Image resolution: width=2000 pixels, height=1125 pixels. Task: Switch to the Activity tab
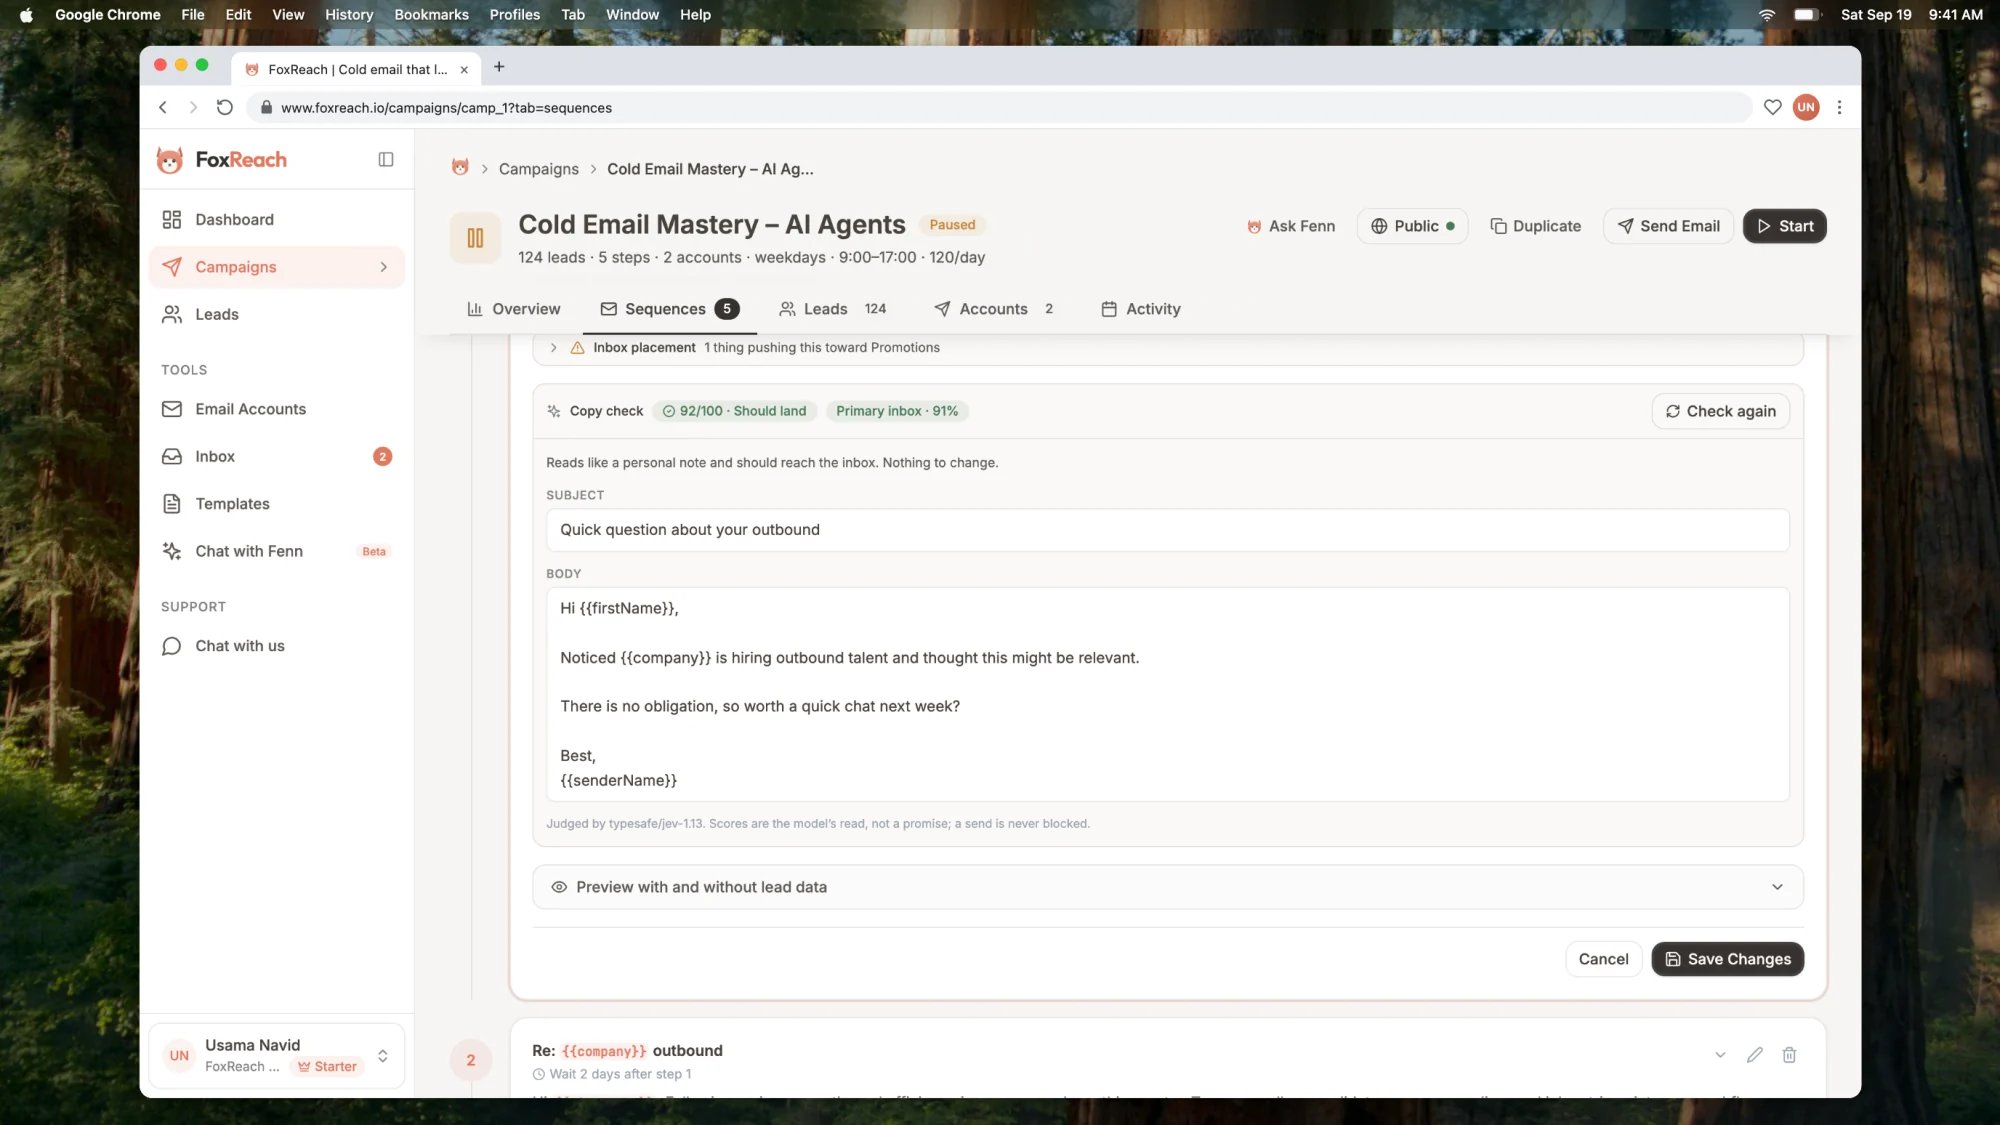pyautogui.click(x=1140, y=309)
